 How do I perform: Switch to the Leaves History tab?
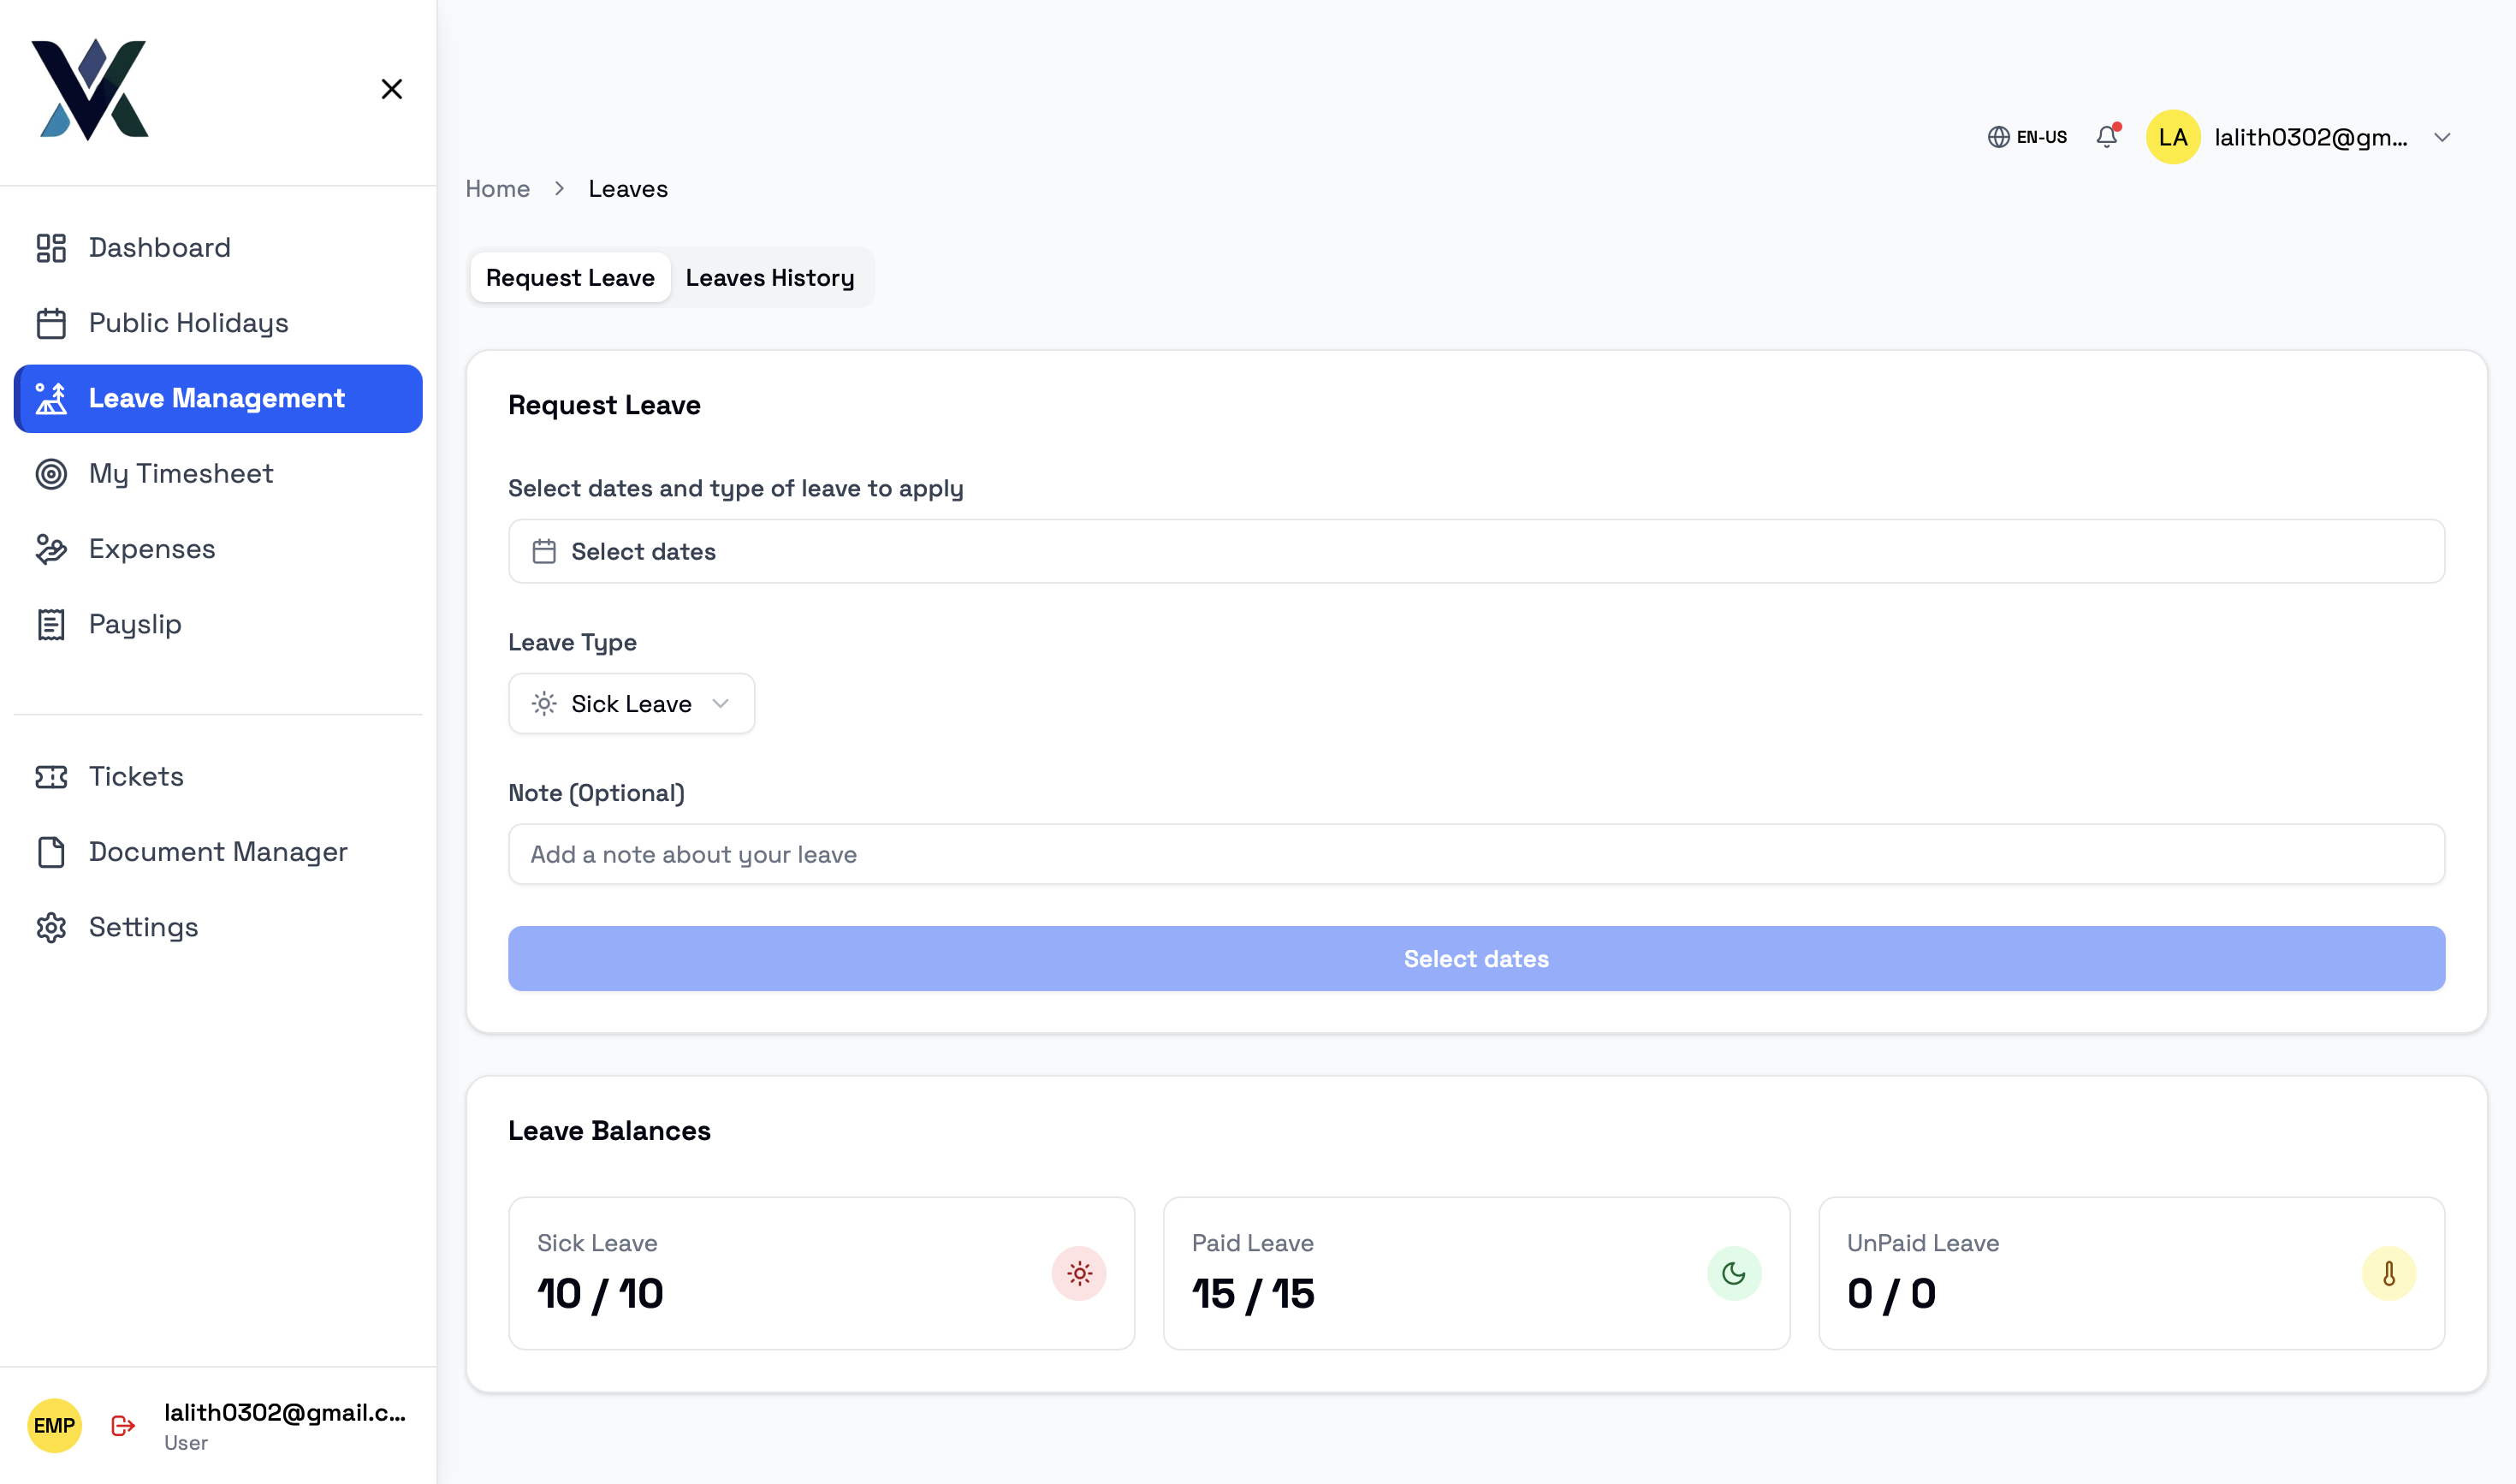click(x=770, y=277)
